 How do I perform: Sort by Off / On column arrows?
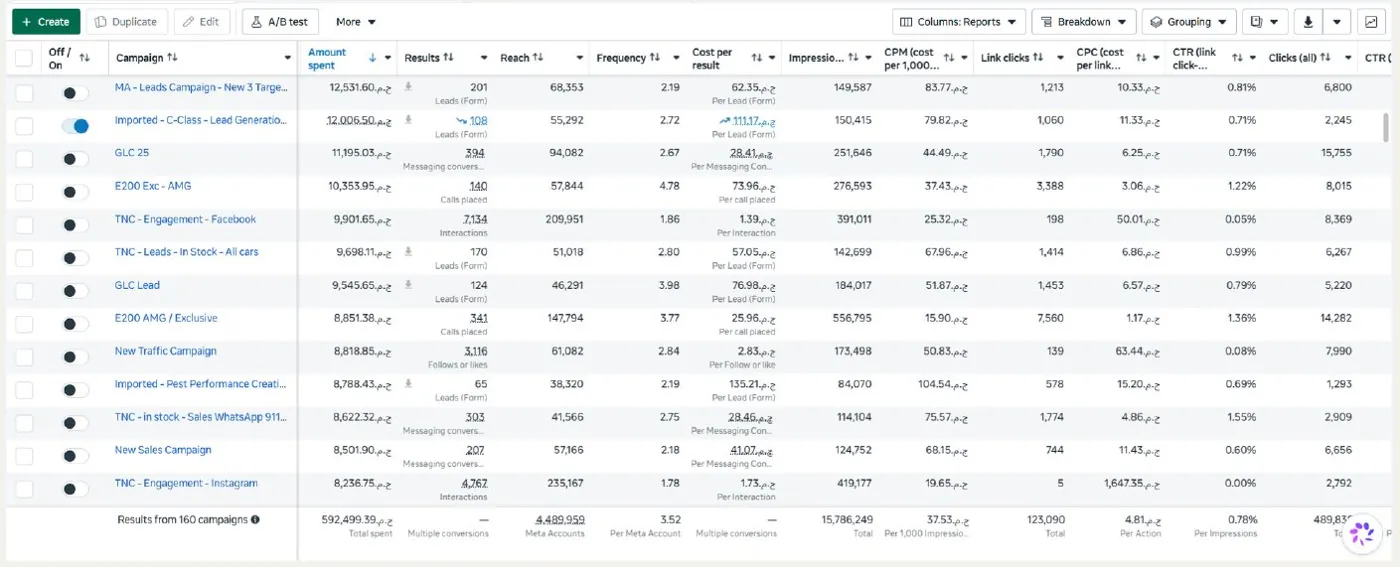click(x=85, y=58)
